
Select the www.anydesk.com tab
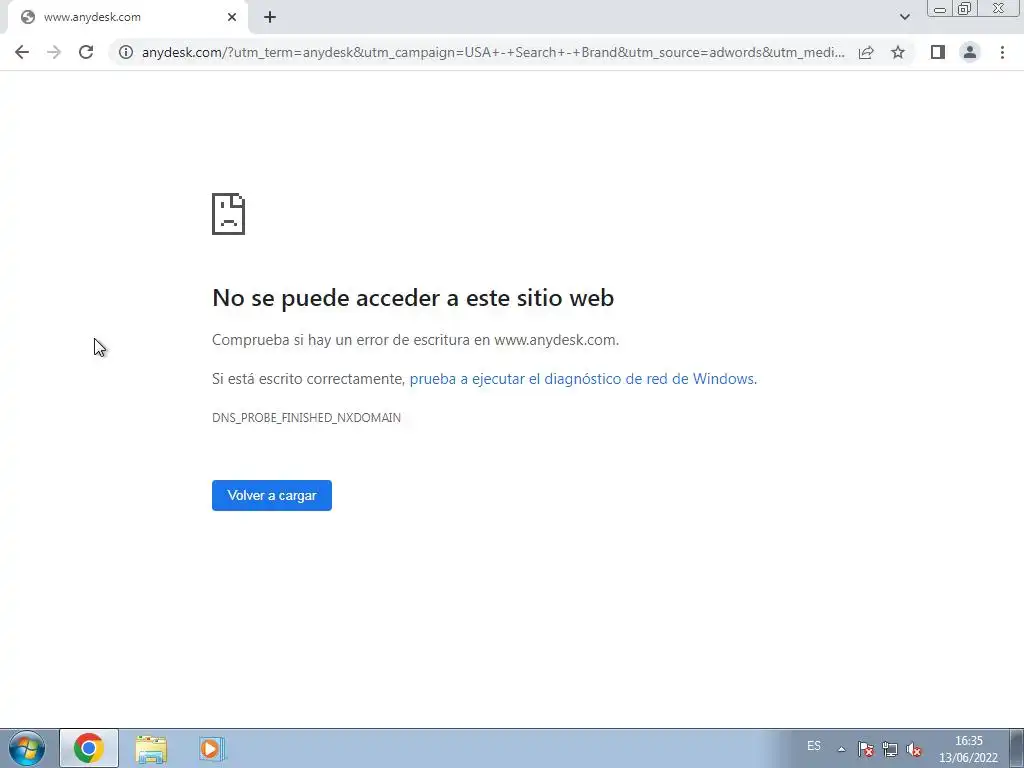click(127, 17)
